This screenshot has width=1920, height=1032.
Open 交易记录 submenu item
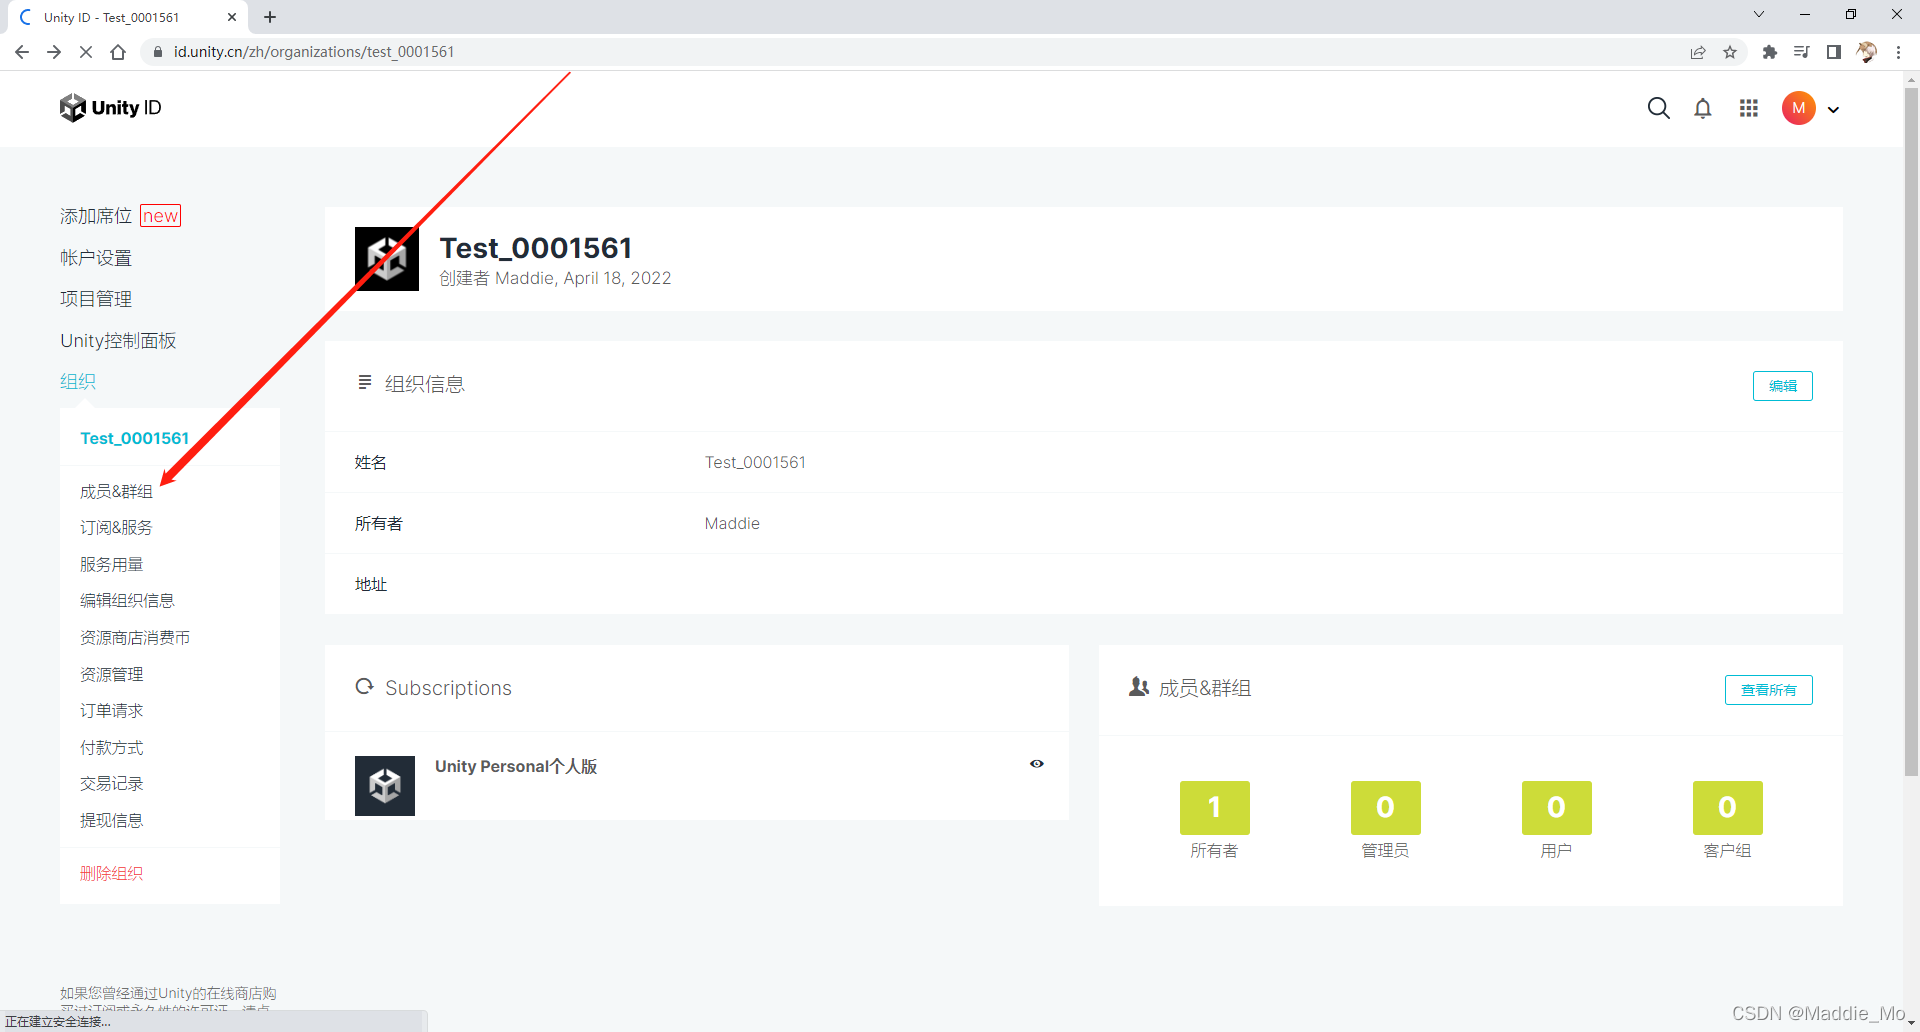(111, 783)
